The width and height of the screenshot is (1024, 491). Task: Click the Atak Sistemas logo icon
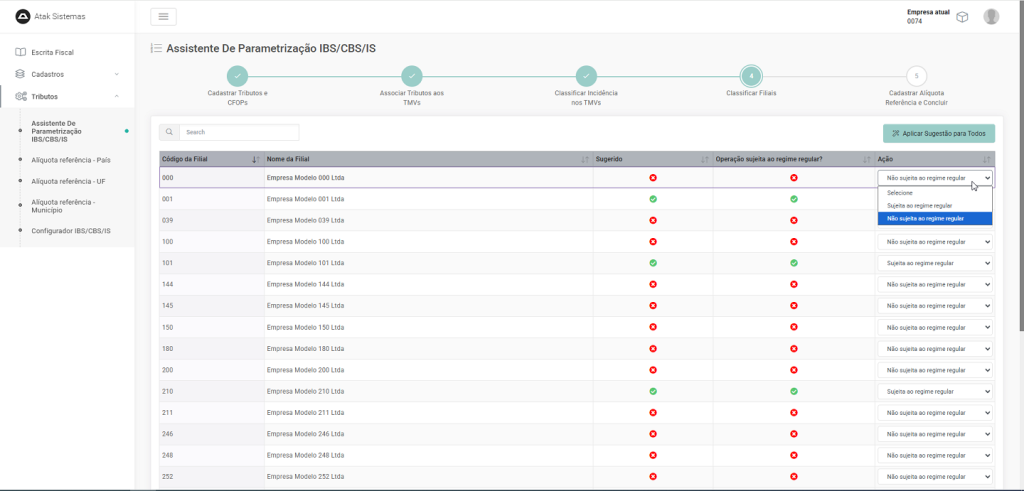[23, 16]
